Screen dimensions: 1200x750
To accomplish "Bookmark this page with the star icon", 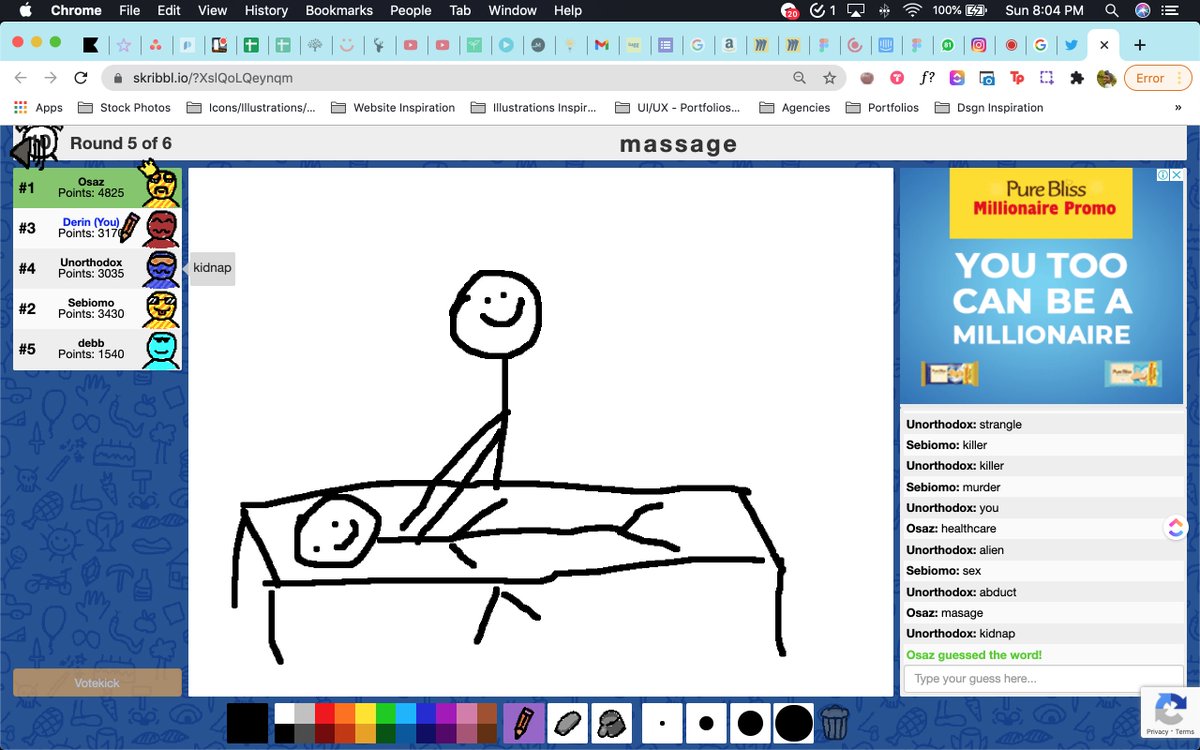I will (829, 78).
